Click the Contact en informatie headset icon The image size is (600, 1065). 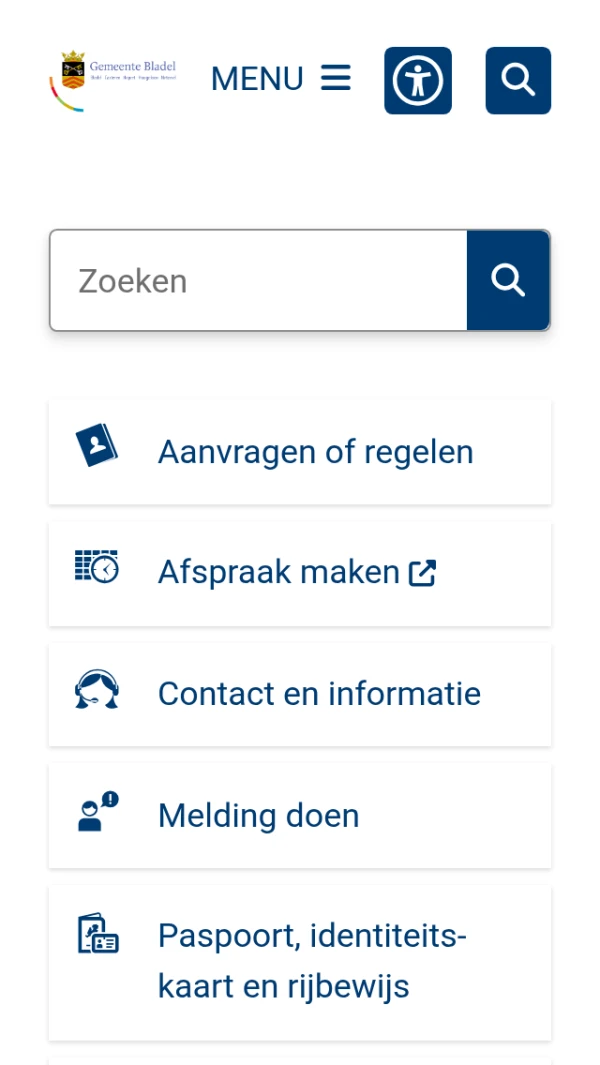tap(97, 689)
